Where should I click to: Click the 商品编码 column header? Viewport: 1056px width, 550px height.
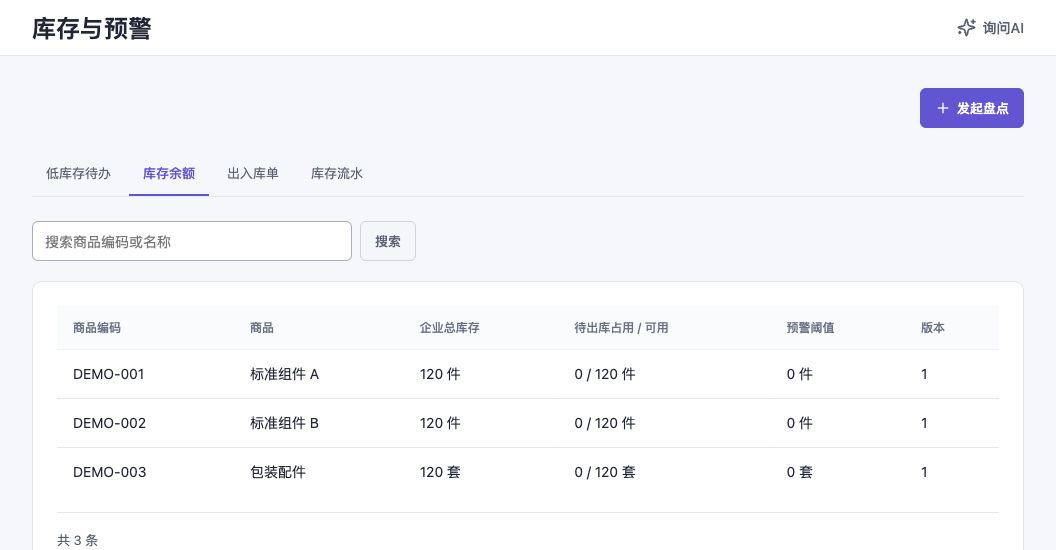(x=97, y=328)
